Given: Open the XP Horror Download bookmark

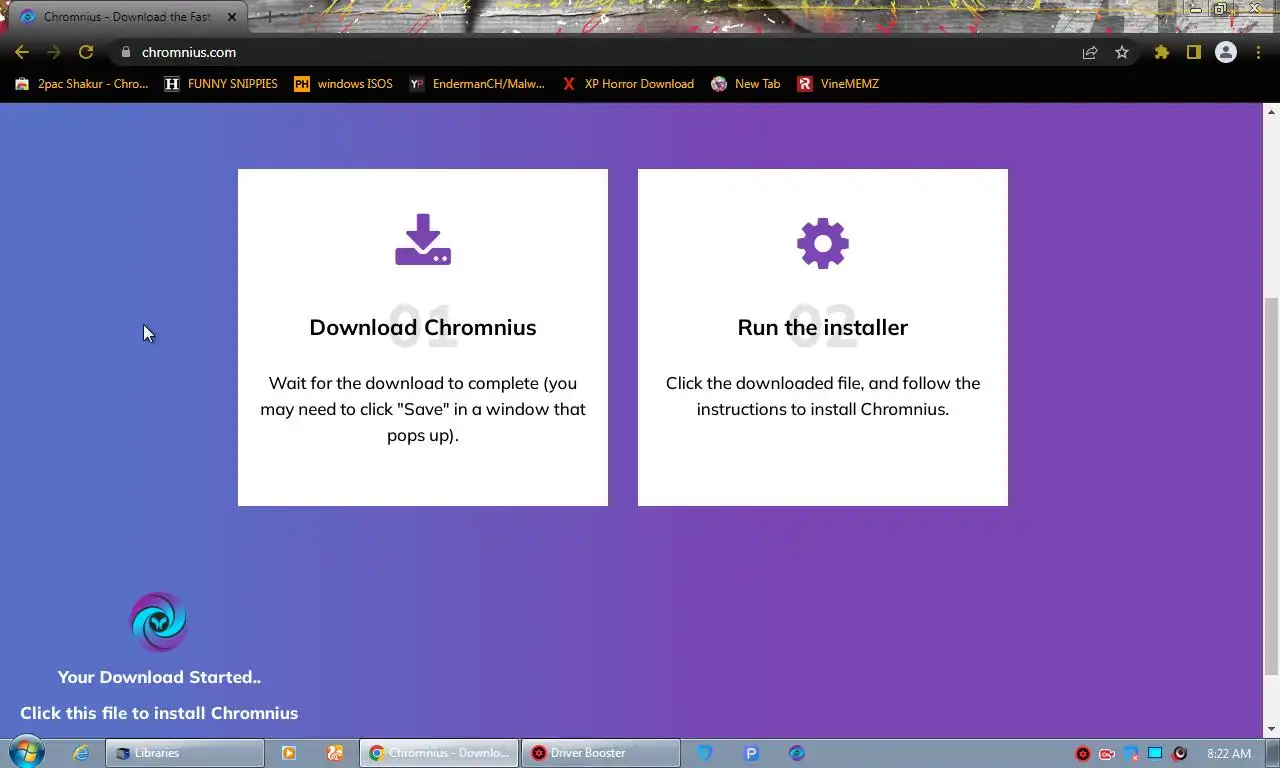Looking at the screenshot, I should tap(627, 84).
